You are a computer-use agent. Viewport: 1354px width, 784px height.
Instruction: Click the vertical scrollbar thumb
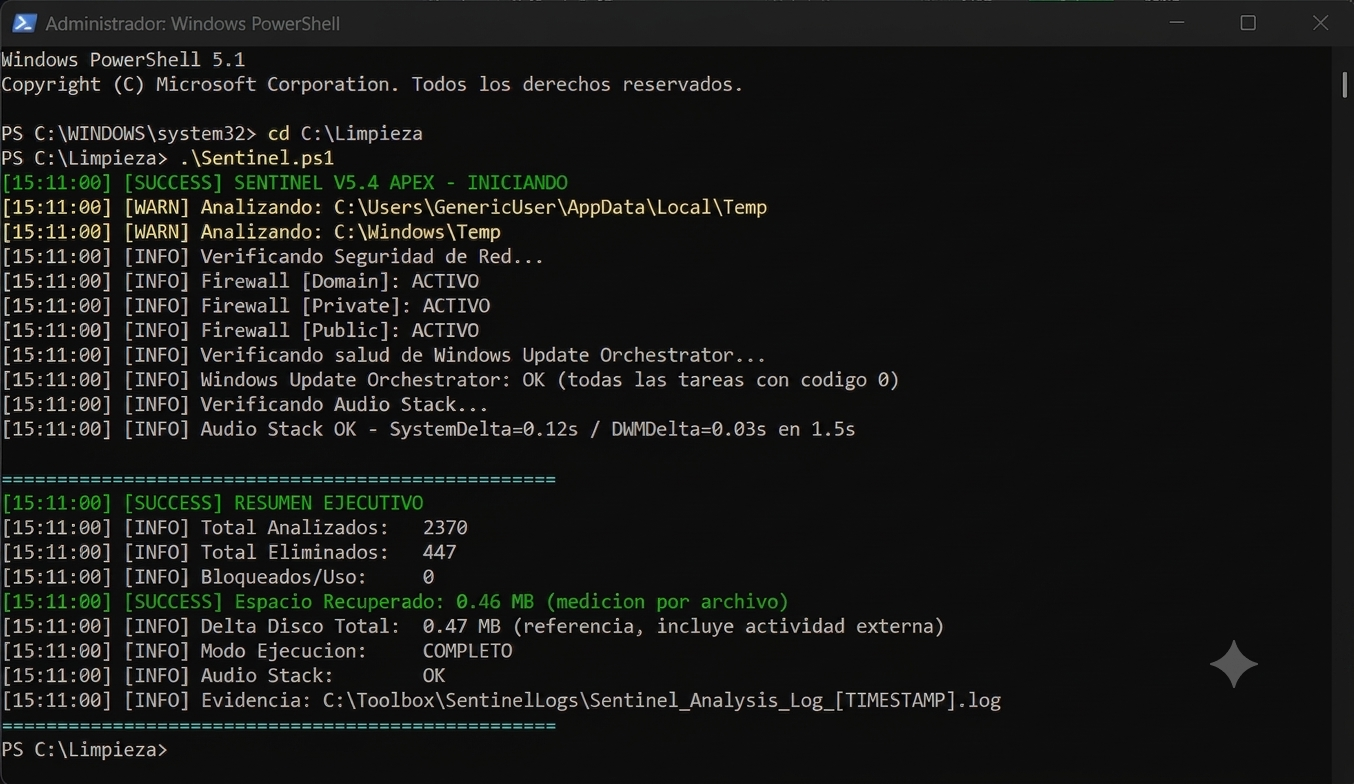tap(1345, 85)
